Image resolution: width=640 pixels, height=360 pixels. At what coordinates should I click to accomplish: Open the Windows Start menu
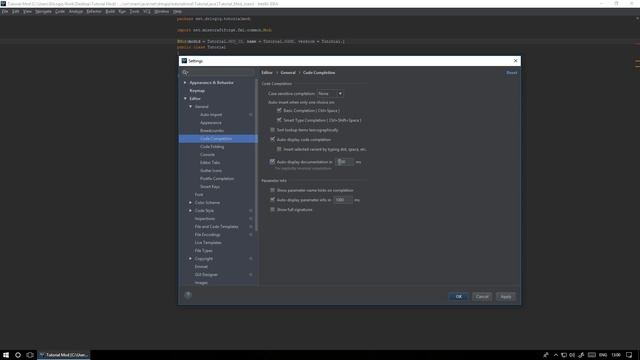(x=6, y=355)
